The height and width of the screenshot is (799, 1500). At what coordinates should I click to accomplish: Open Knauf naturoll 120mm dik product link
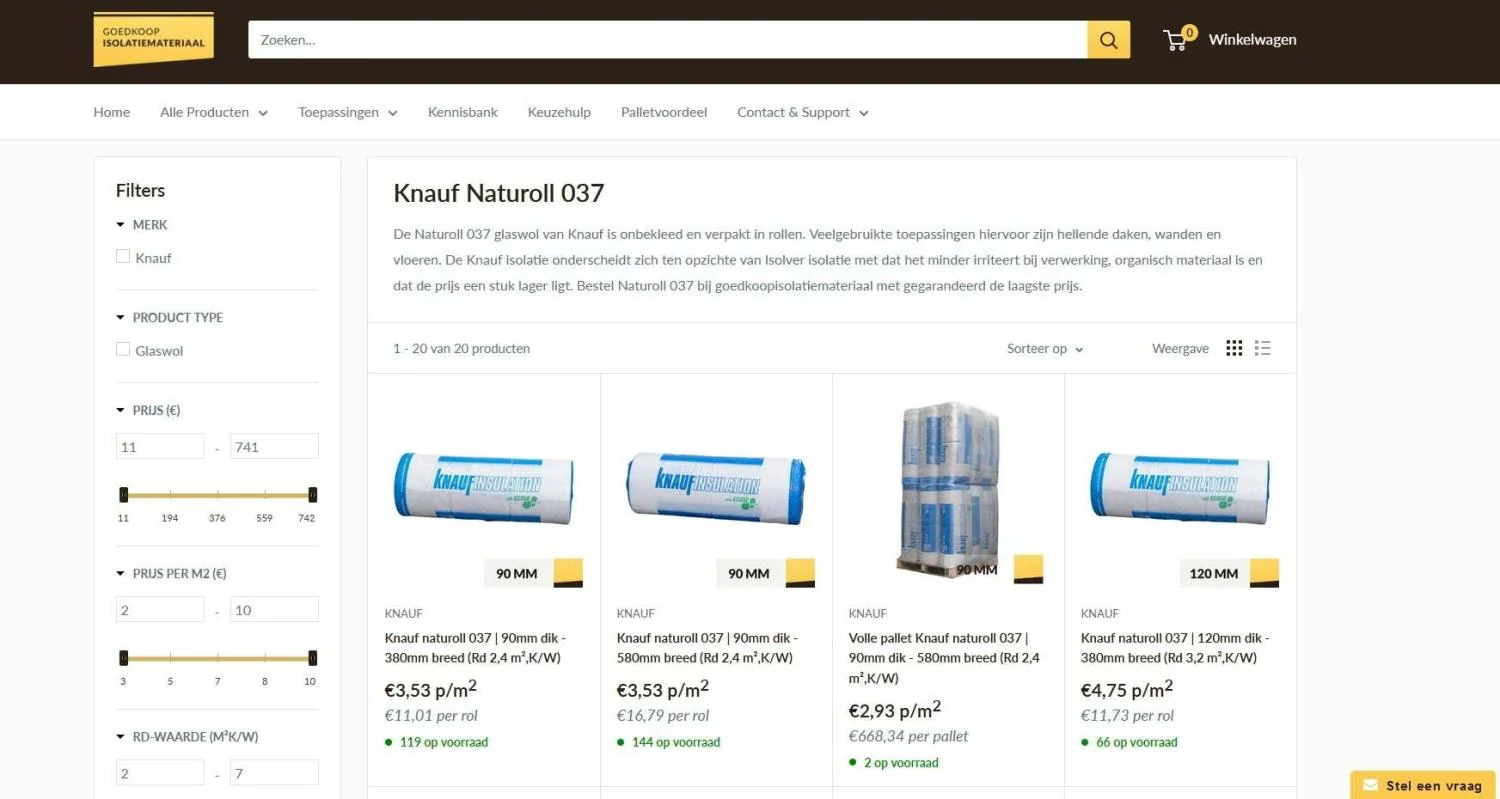coord(1175,648)
